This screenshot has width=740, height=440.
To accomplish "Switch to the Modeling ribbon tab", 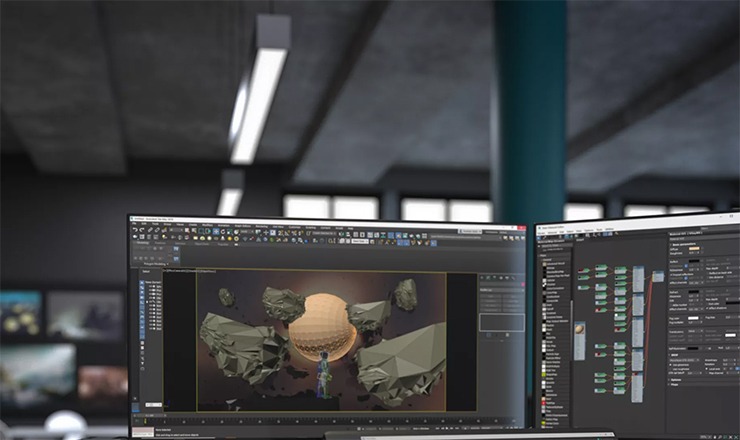I will tap(143, 243).
